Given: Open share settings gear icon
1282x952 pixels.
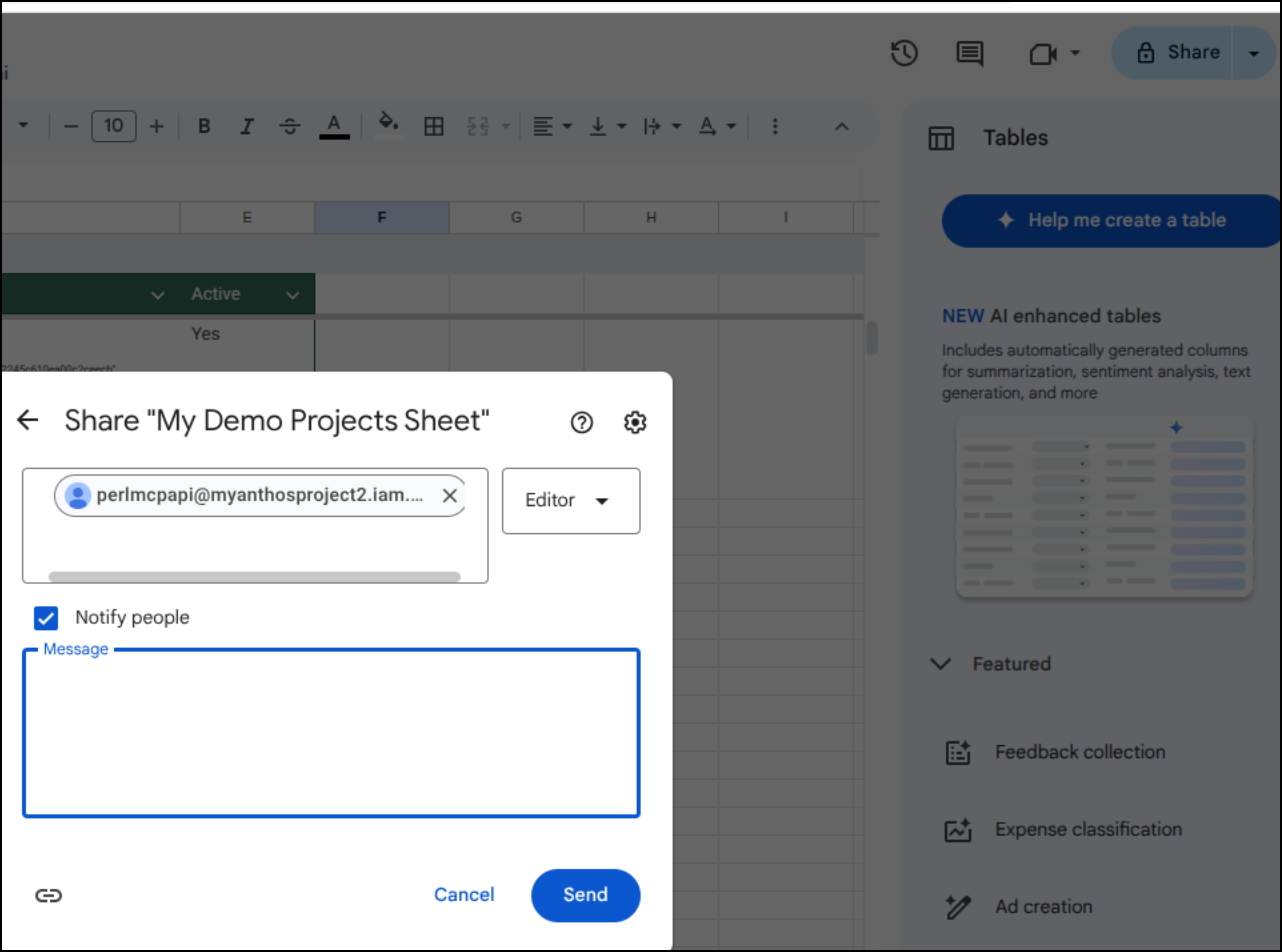Looking at the screenshot, I should pyautogui.click(x=635, y=423).
